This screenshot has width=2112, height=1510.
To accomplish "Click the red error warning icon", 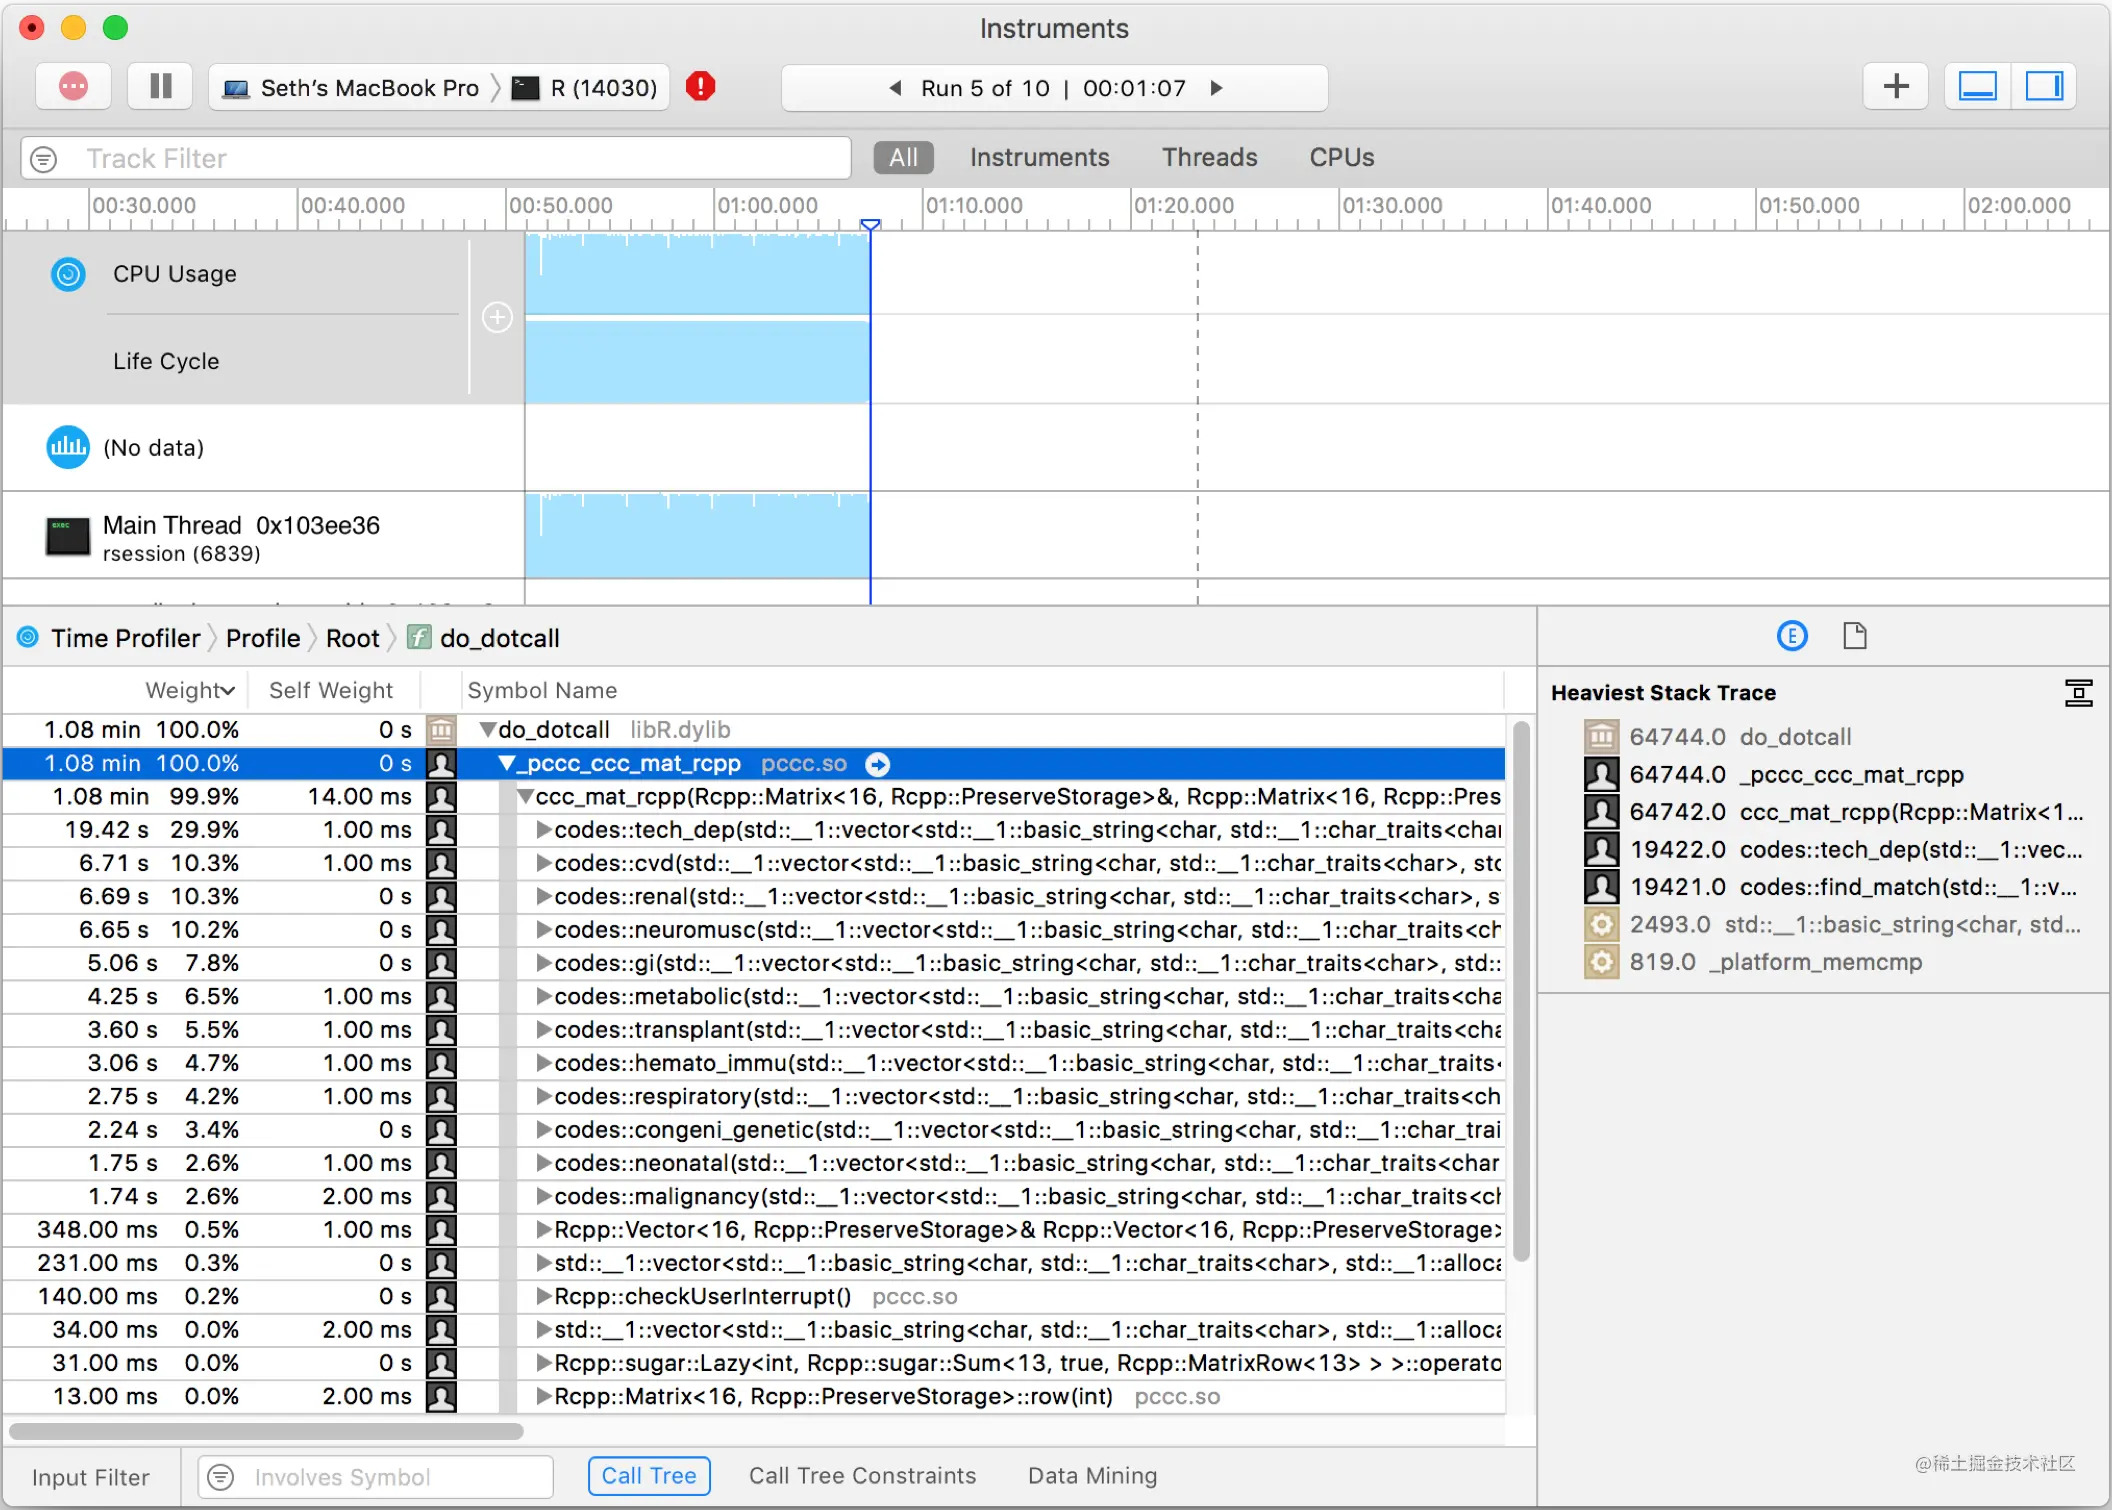I will click(x=700, y=87).
